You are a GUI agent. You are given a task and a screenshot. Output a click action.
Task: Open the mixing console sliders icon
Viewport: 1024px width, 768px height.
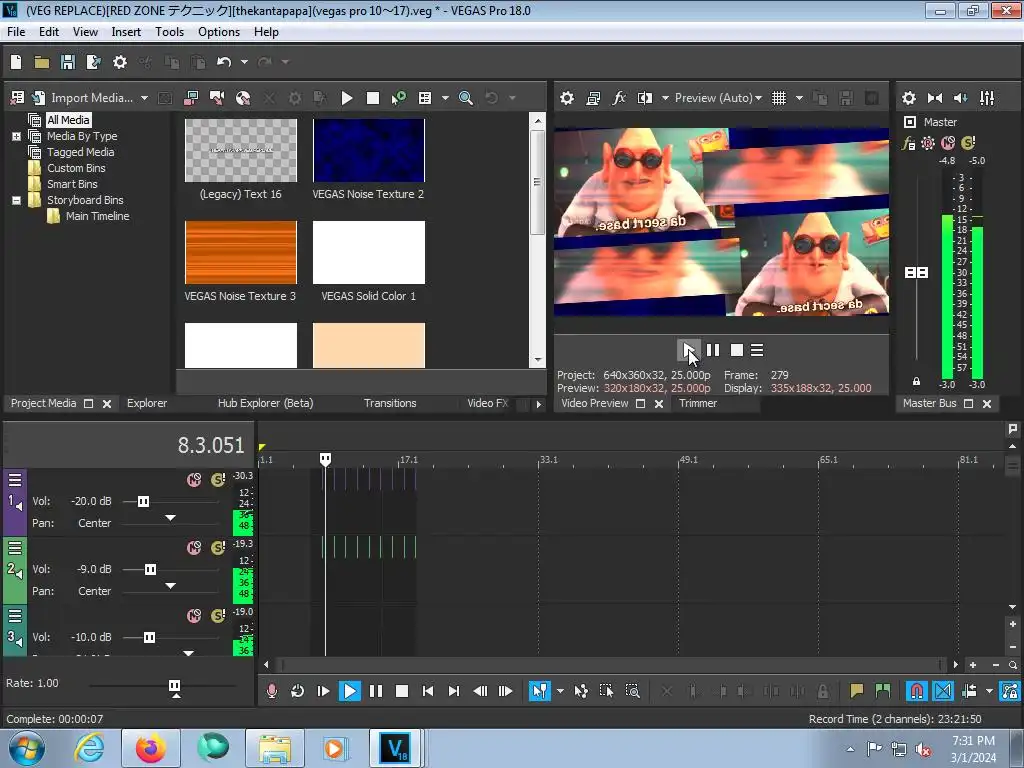tap(987, 98)
